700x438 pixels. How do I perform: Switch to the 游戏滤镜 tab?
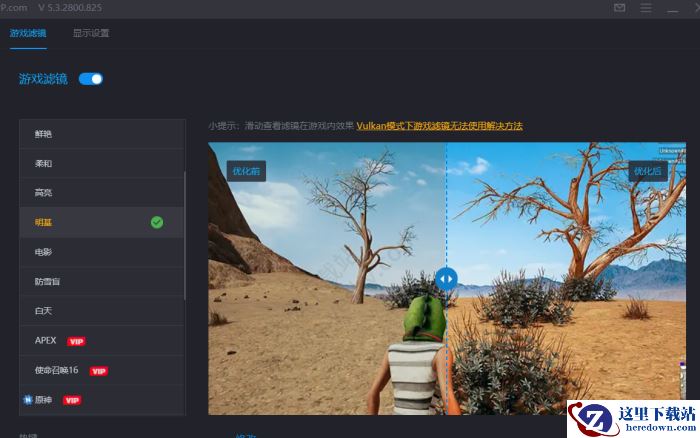(x=28, y=33)
